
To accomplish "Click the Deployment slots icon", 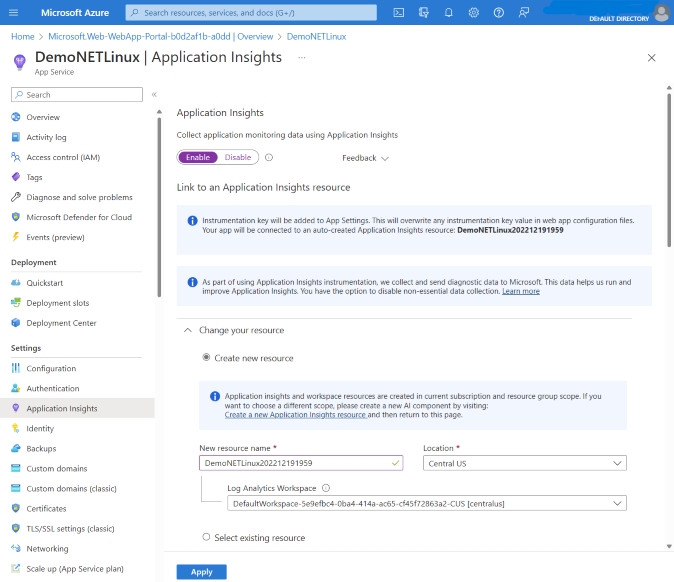I will (x=16, y=303).
